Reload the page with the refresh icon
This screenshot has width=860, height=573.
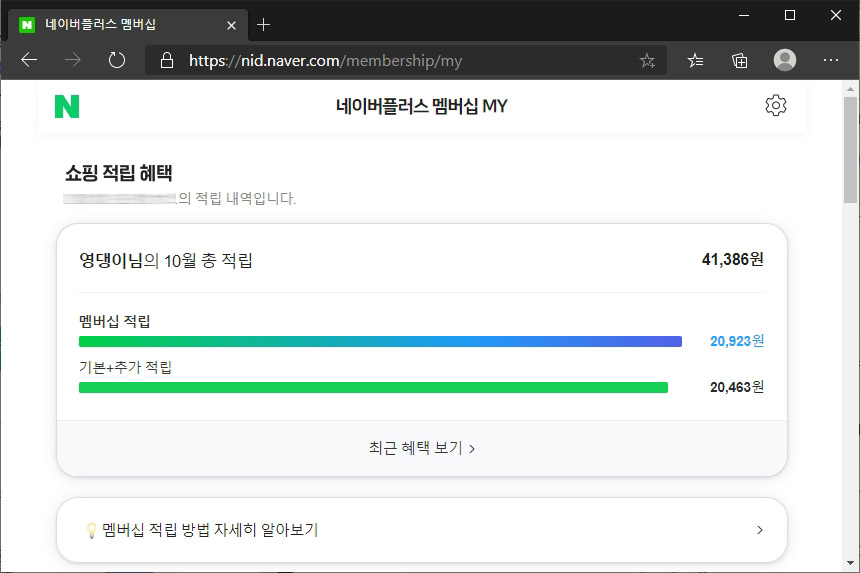116,60
